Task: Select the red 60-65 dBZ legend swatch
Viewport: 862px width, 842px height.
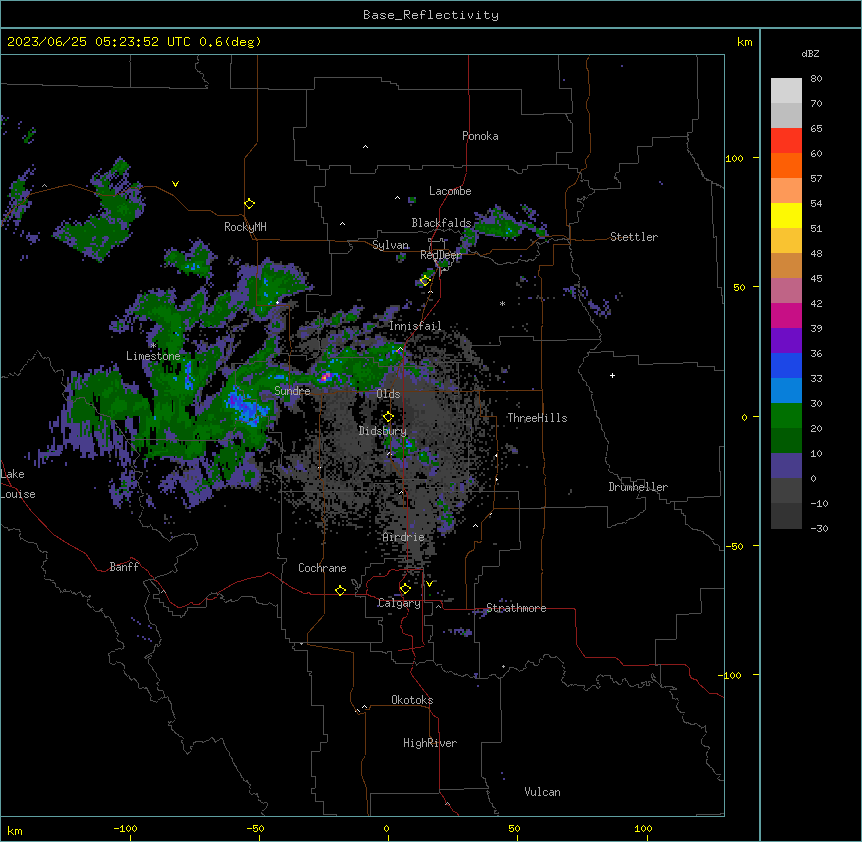Action: pos(786,141)
